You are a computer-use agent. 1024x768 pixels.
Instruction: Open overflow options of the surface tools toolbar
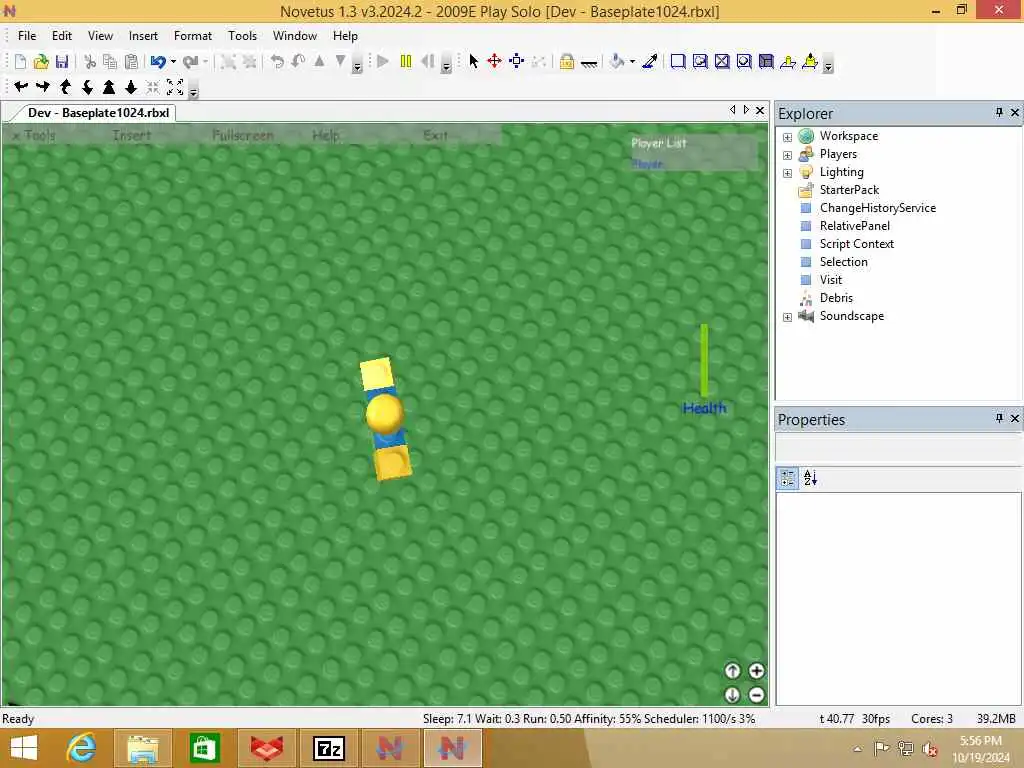(828, 65)
